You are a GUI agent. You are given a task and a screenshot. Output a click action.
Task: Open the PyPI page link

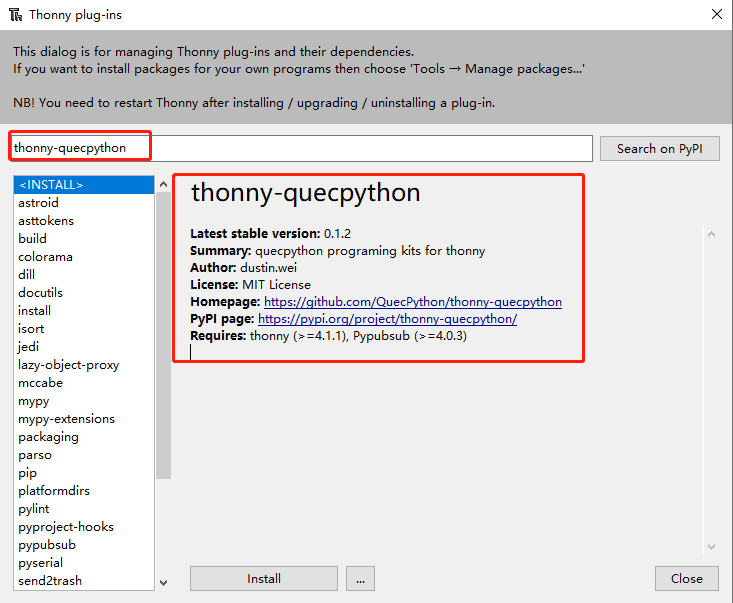(388, 319)
